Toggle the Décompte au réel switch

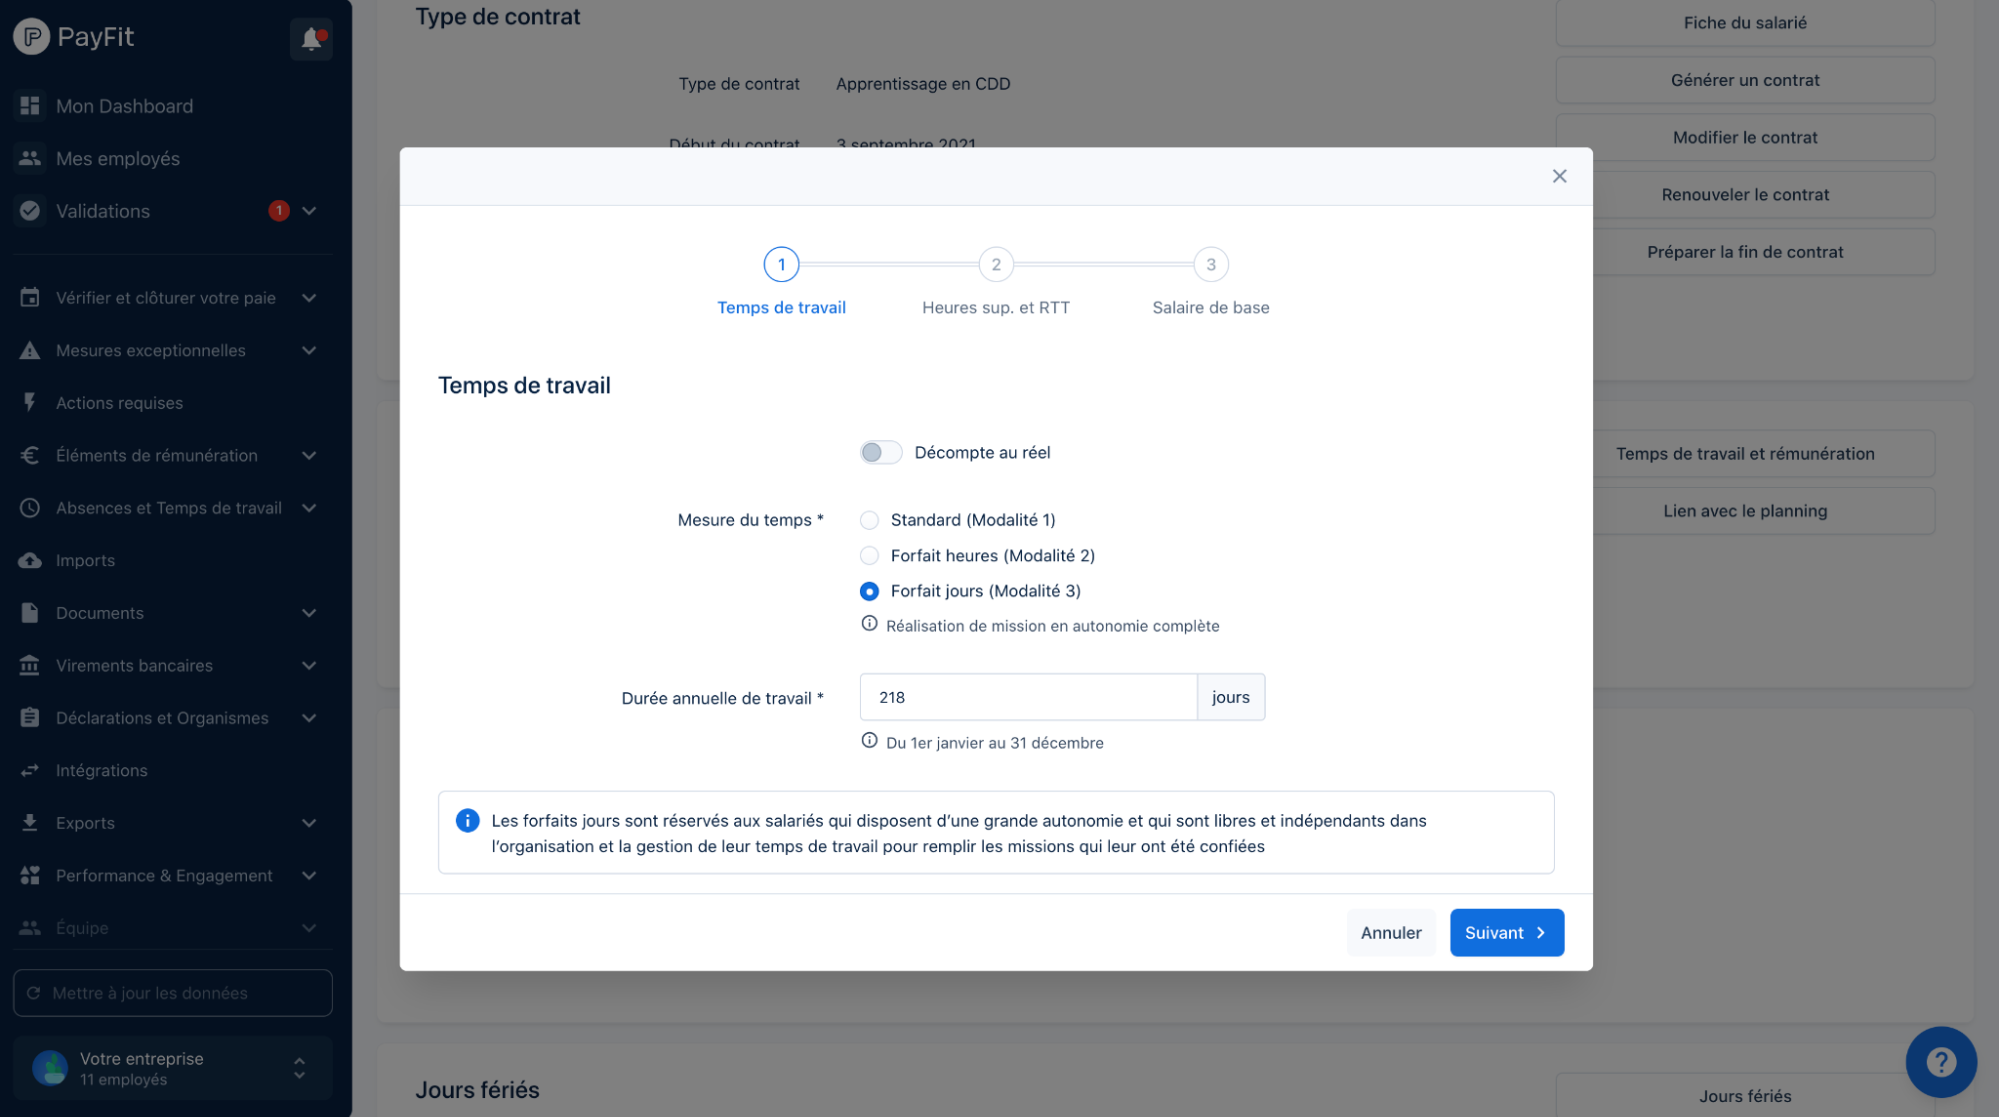880,452
